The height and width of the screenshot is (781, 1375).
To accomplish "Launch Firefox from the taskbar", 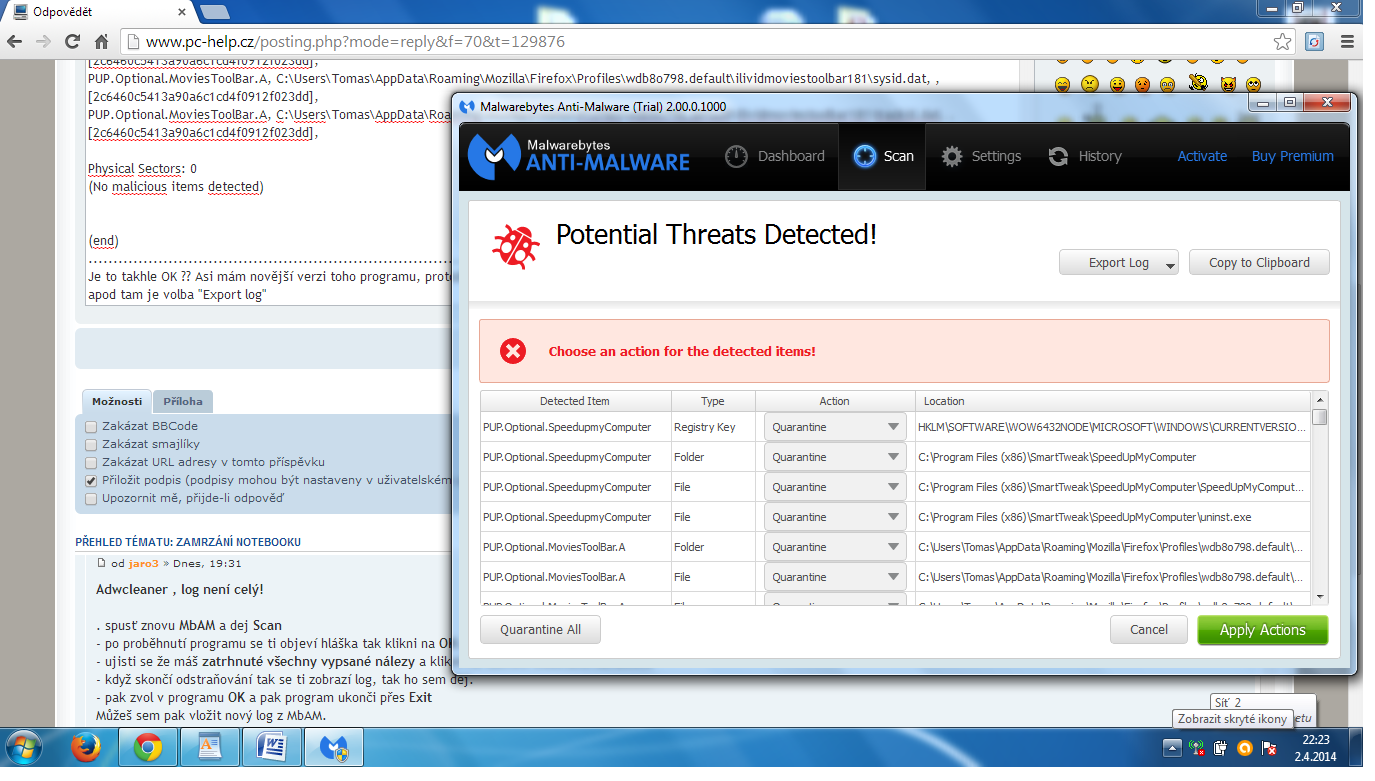I will [87, 747].
